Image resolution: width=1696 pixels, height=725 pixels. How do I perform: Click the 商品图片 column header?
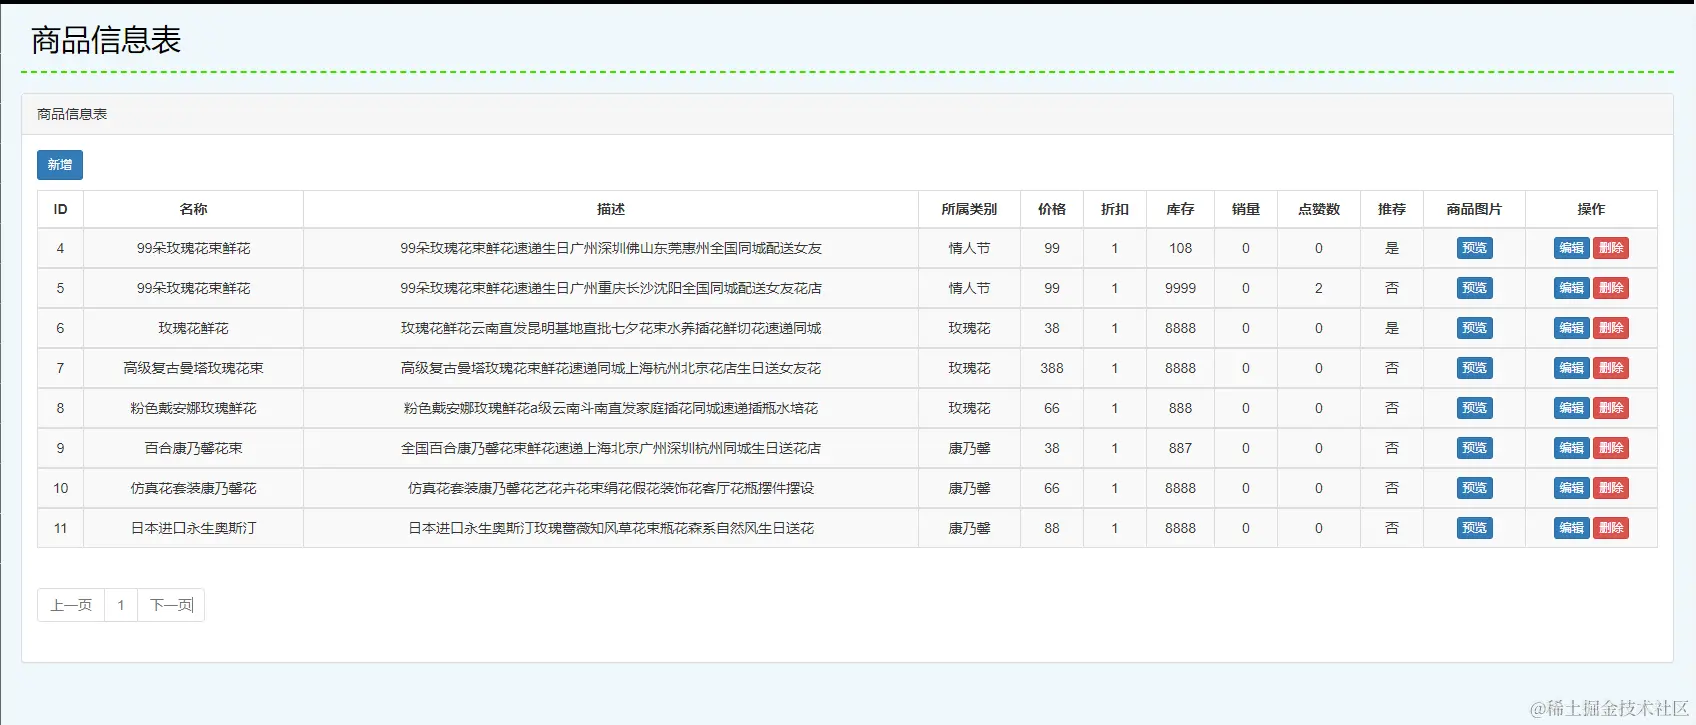coord(1474,209)
